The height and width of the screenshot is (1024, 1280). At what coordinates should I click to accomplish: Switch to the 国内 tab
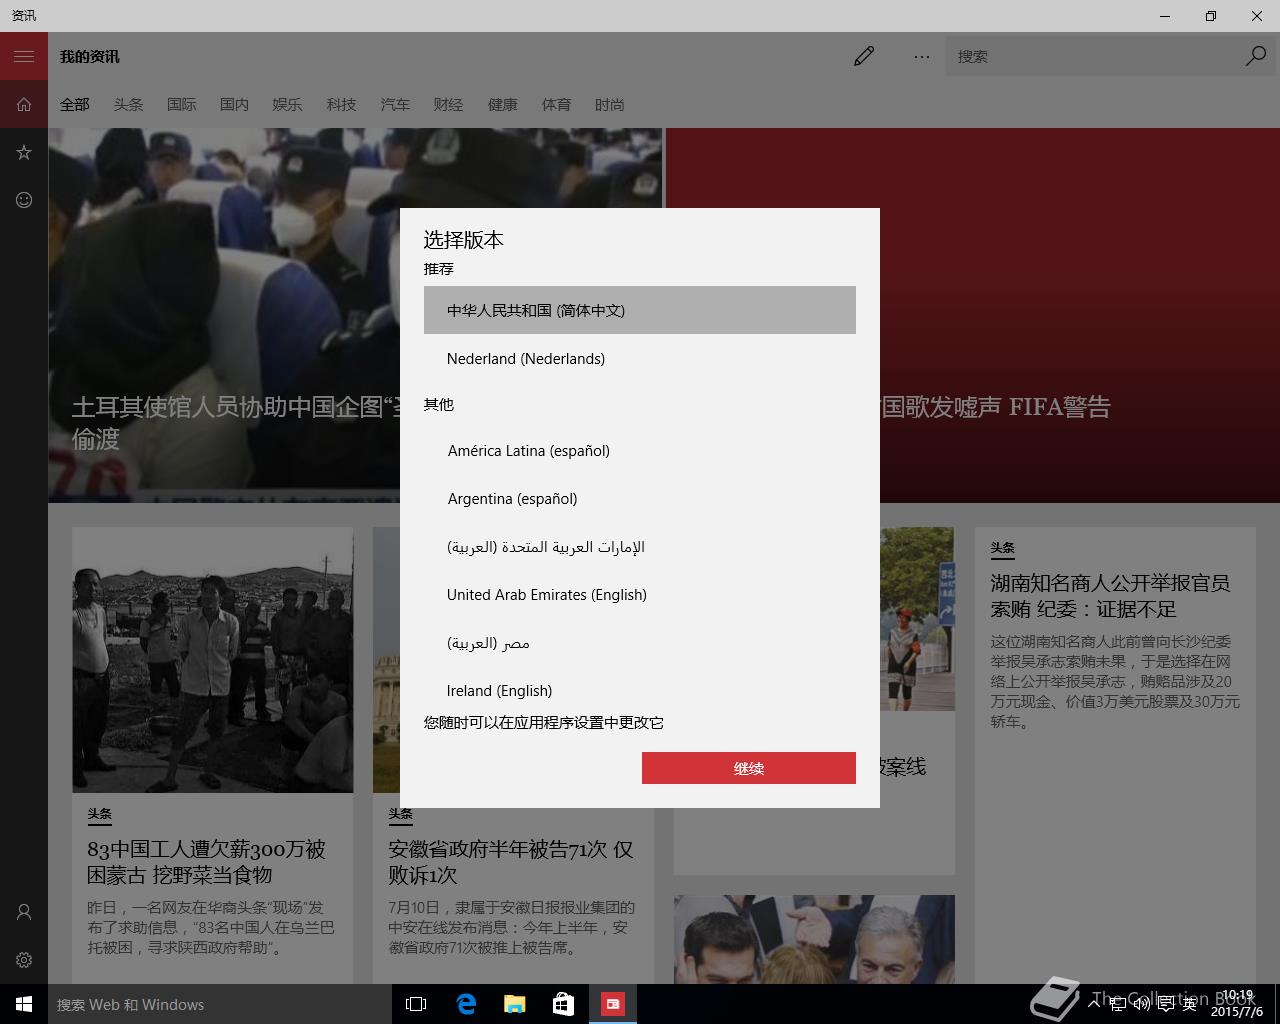tap(234, 104)
